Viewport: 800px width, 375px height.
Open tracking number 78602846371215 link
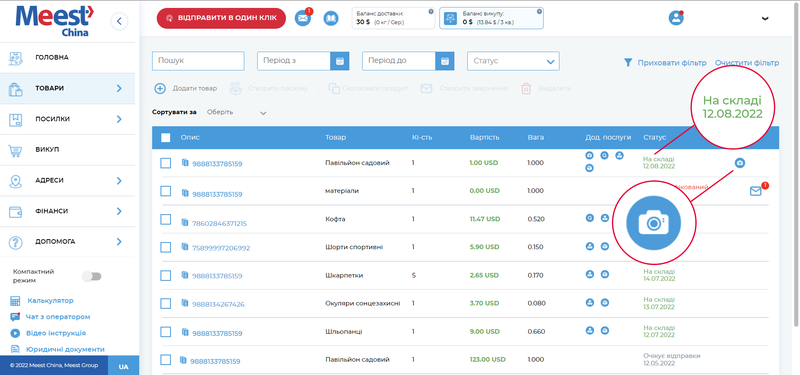pyautogui.click(x=219, y=223)
